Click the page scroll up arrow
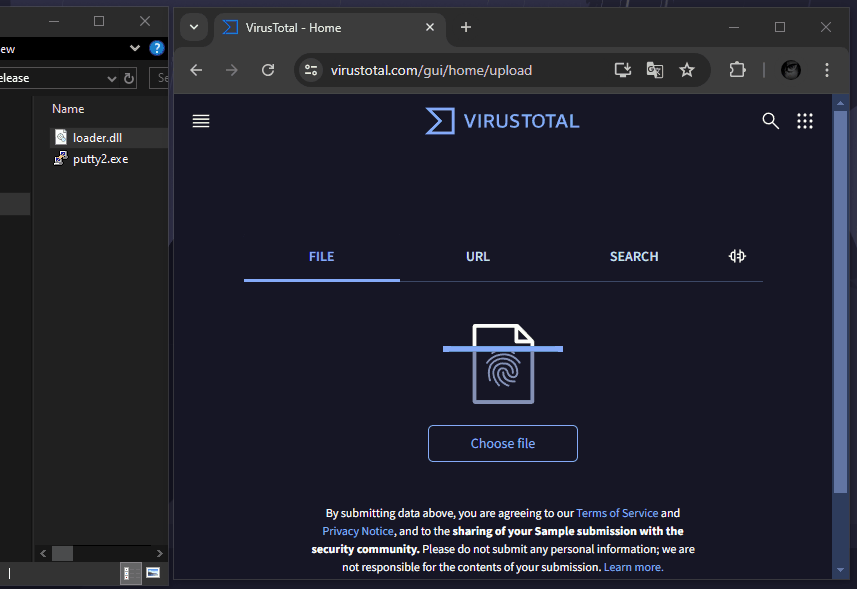 (841, 103)
